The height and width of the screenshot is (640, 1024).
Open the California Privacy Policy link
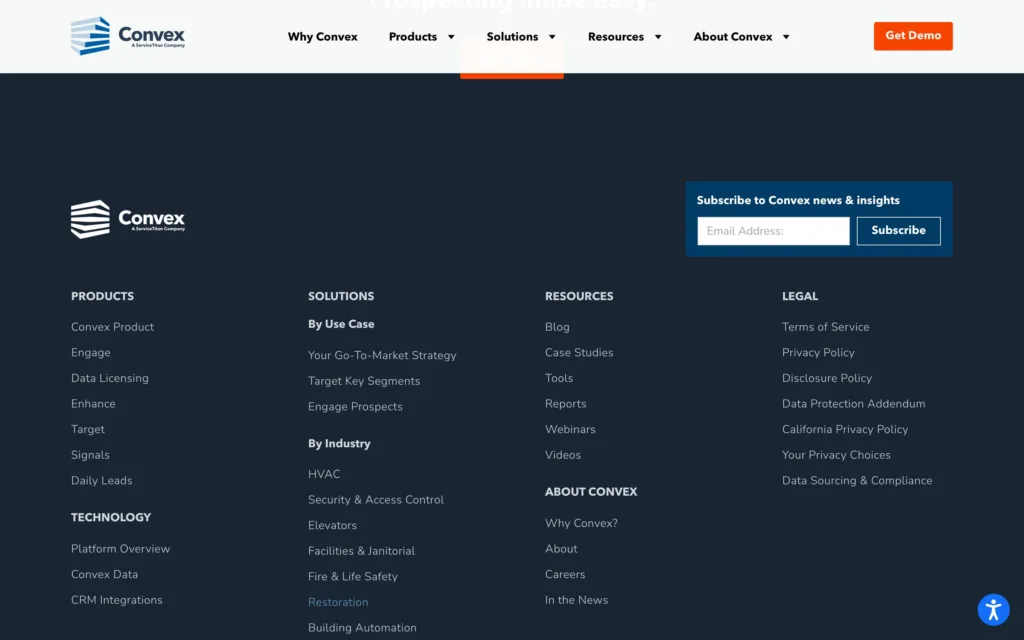click(845, 430)
